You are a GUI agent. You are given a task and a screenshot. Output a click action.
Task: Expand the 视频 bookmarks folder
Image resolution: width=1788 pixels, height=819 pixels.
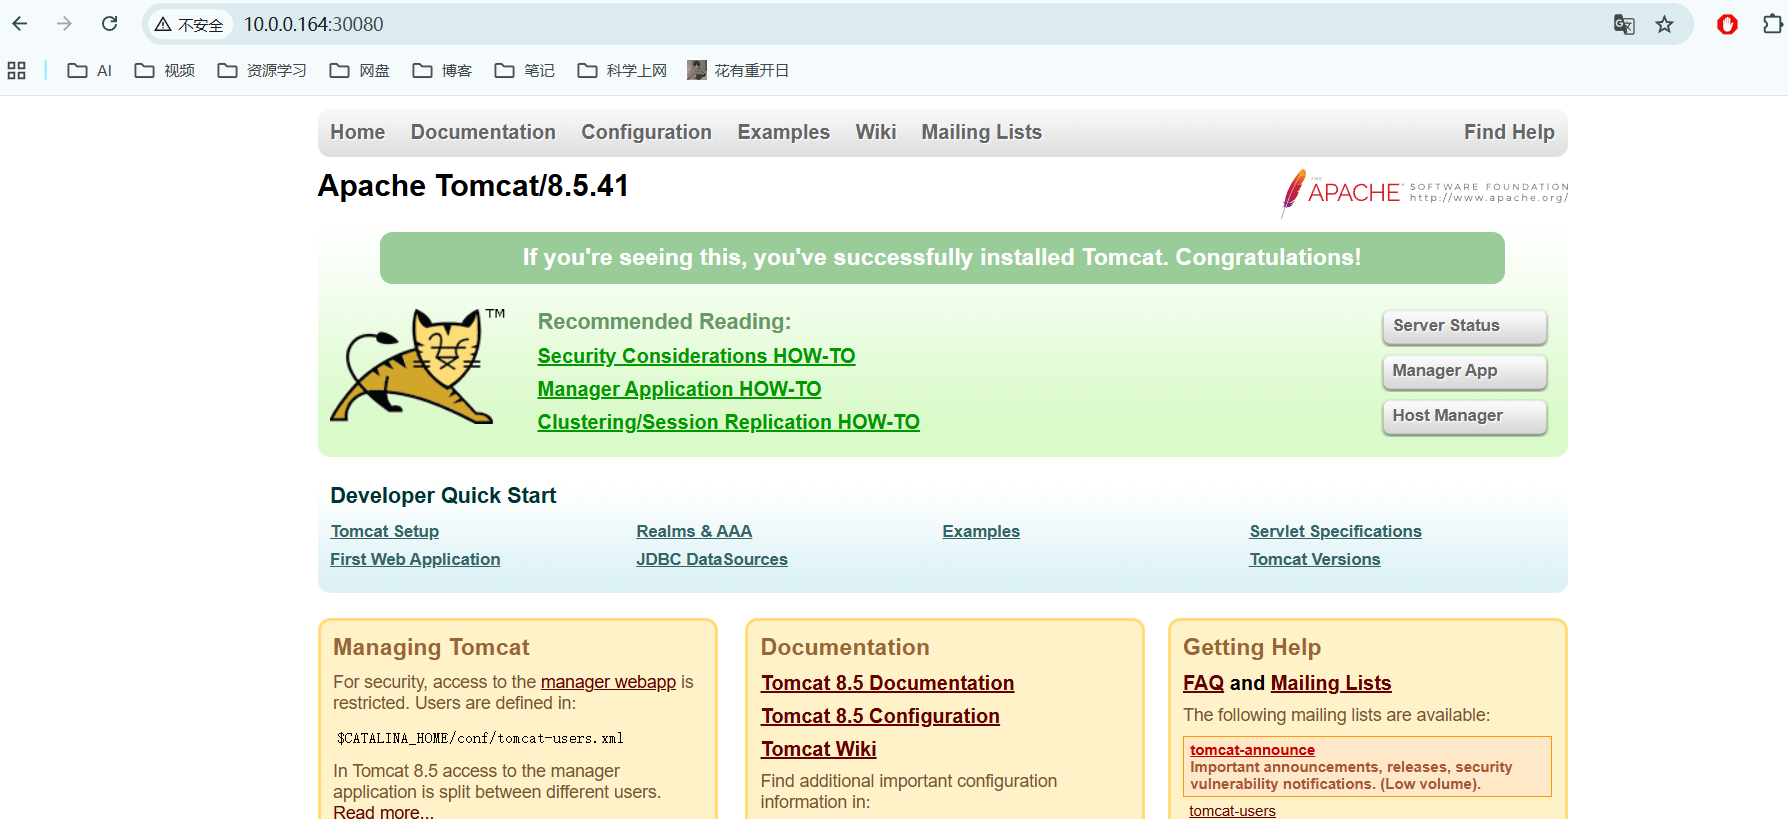165,71
